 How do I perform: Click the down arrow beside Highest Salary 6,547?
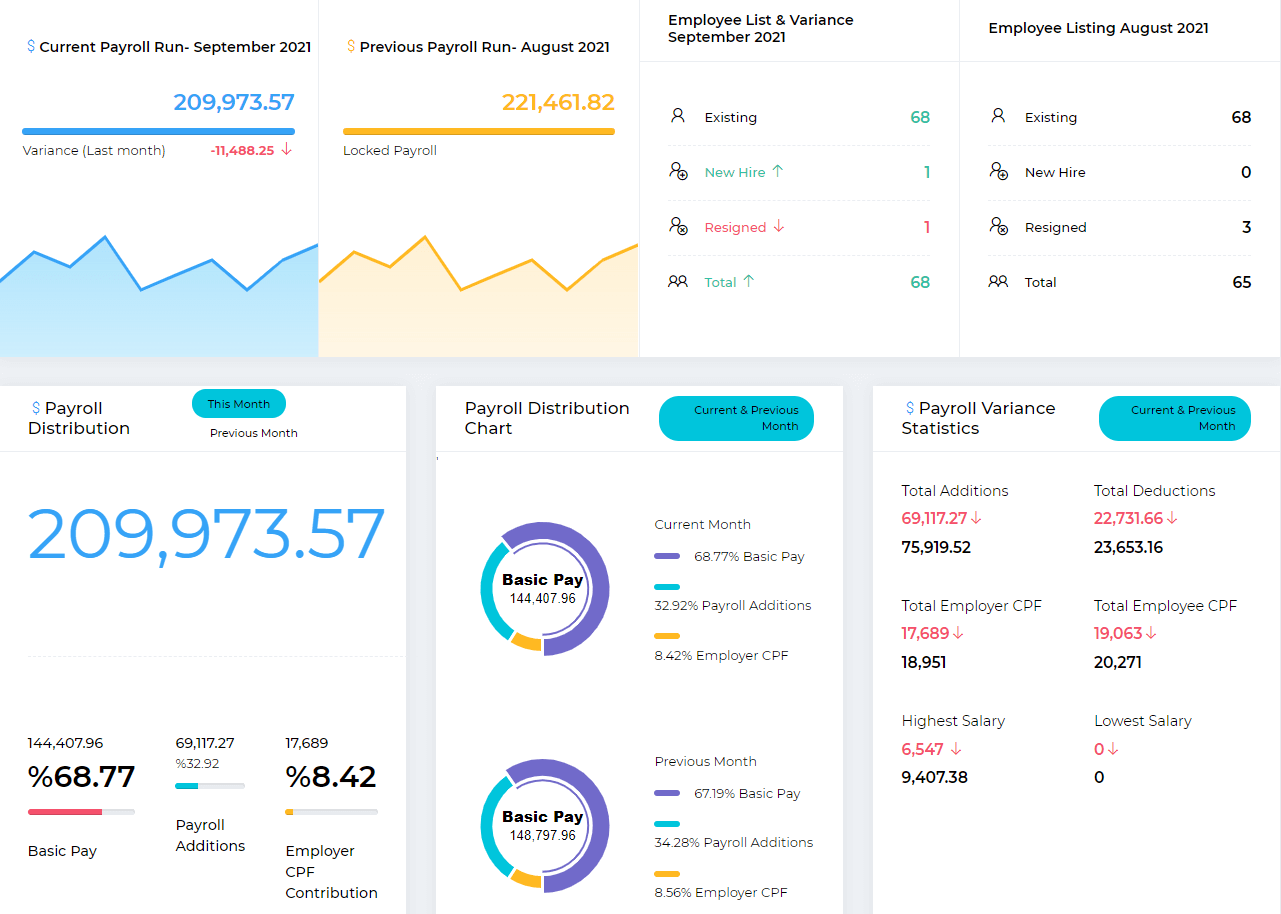[957, 749]
